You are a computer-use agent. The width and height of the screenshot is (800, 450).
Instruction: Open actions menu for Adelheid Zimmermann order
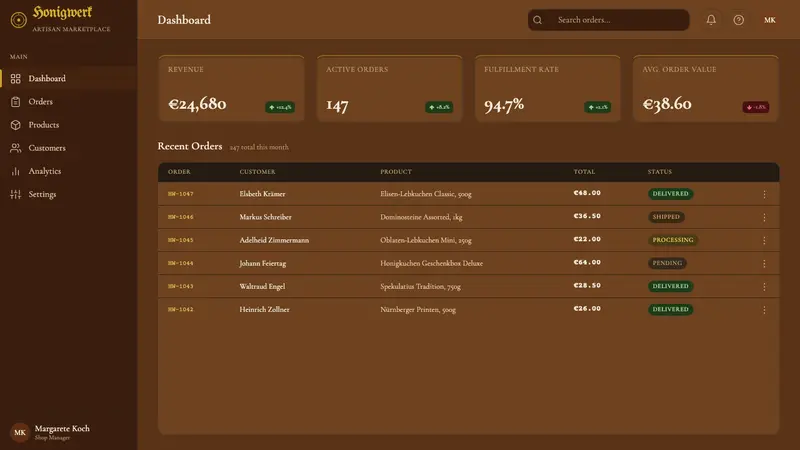tap(764, 240)
